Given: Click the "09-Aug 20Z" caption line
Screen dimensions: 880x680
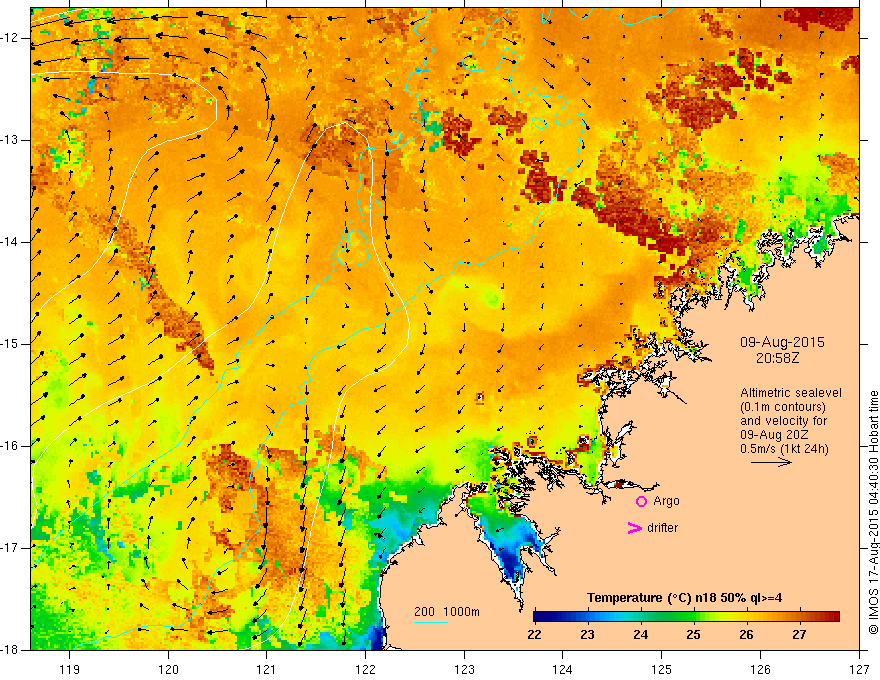Looking at the screenshot, I should click(x=773, y=435).
